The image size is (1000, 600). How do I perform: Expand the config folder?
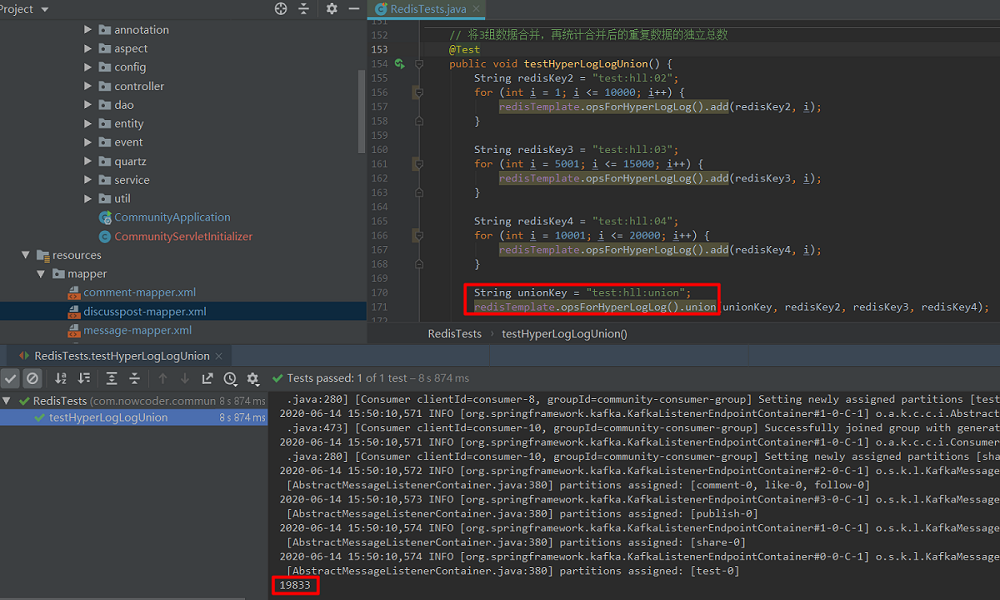coord(88,67)
